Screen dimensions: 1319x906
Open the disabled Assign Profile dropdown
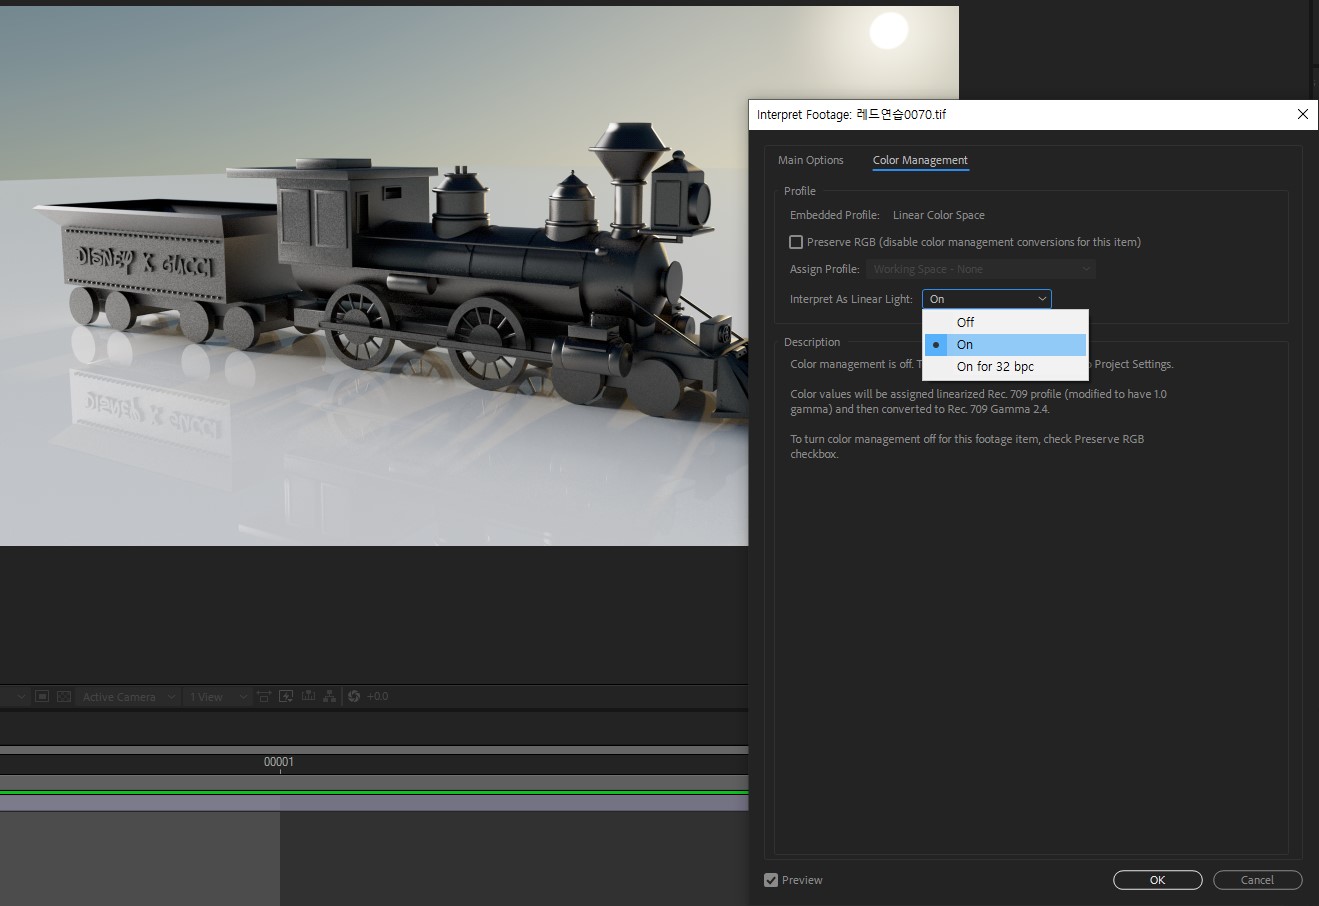click(x=982, y=269)
